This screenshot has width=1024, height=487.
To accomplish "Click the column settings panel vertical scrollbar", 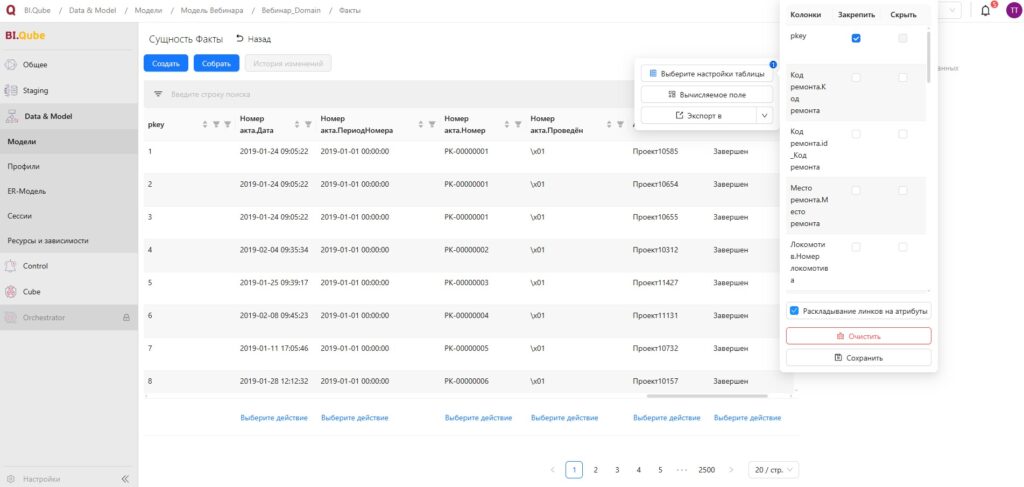I will (x=928, y=57).
